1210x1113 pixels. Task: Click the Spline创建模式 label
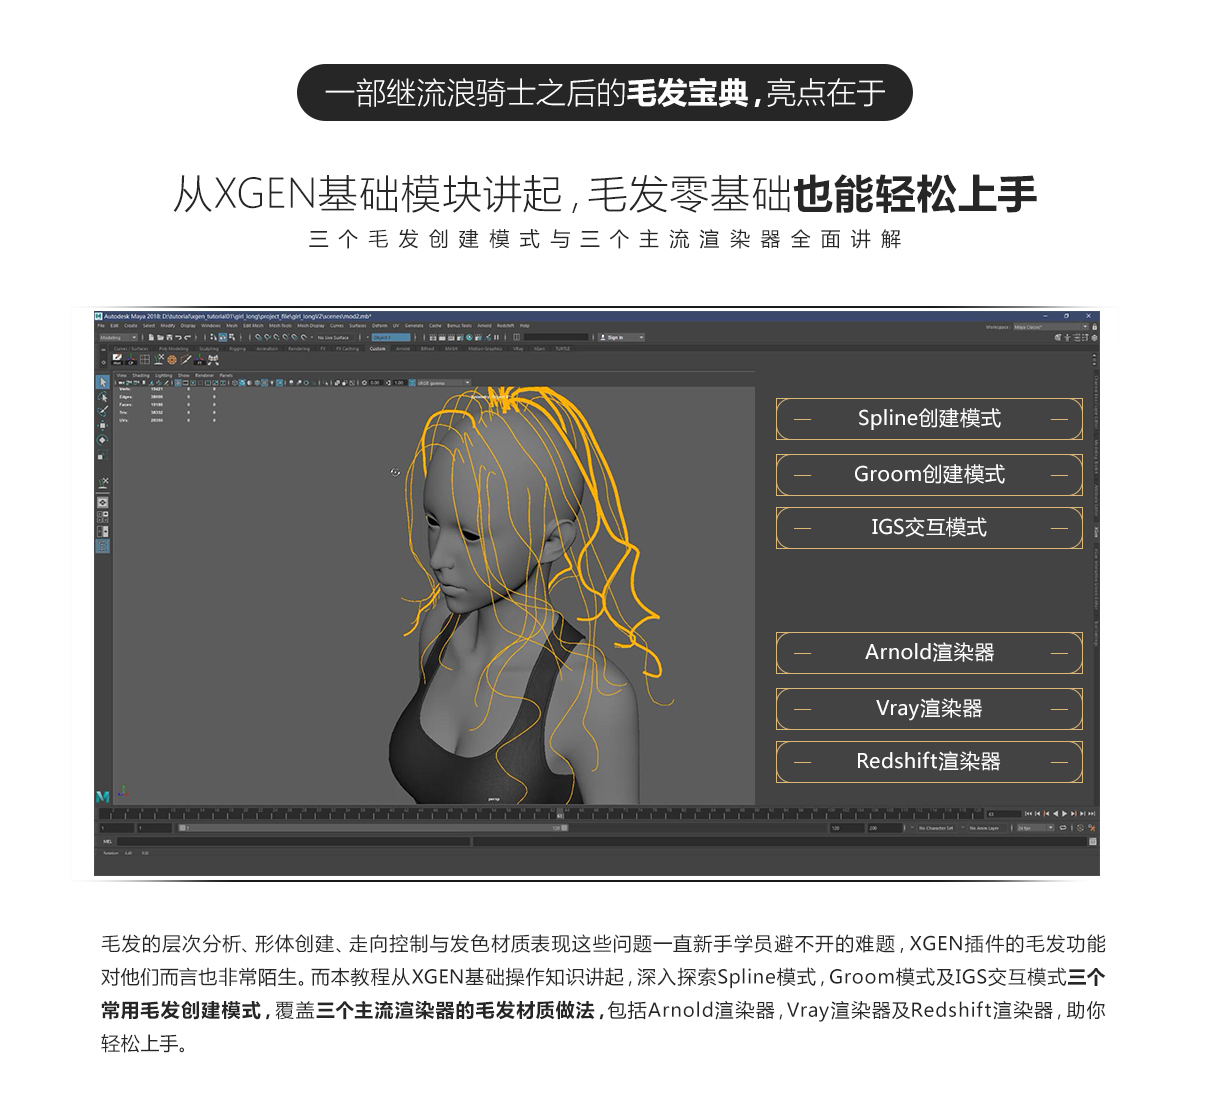pos(929,419)
